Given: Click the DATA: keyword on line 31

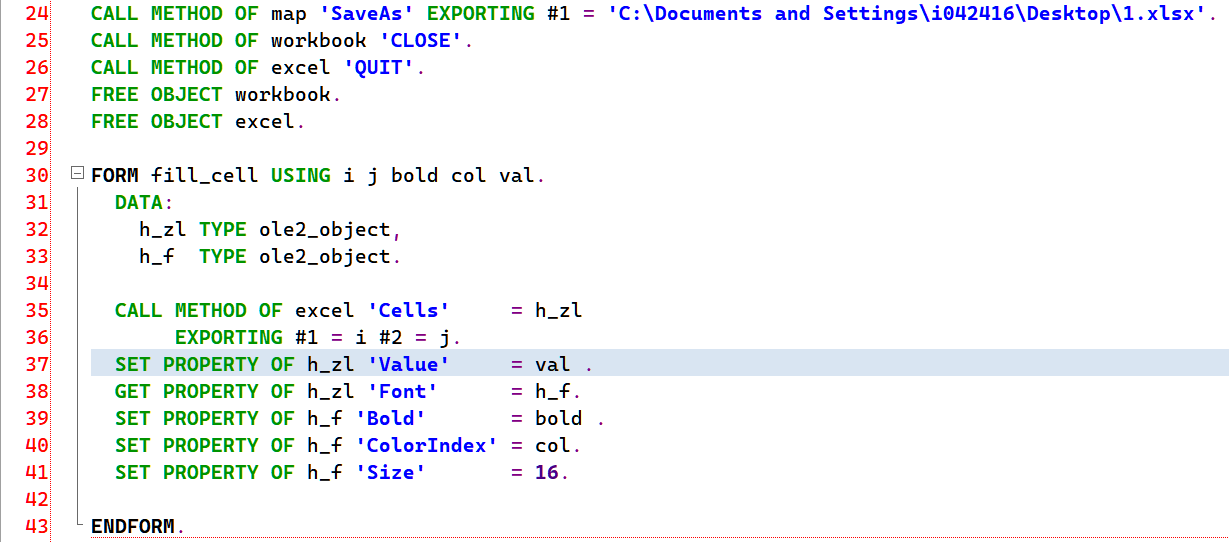Looking at the screenshot, I should [x=145, y=203].
